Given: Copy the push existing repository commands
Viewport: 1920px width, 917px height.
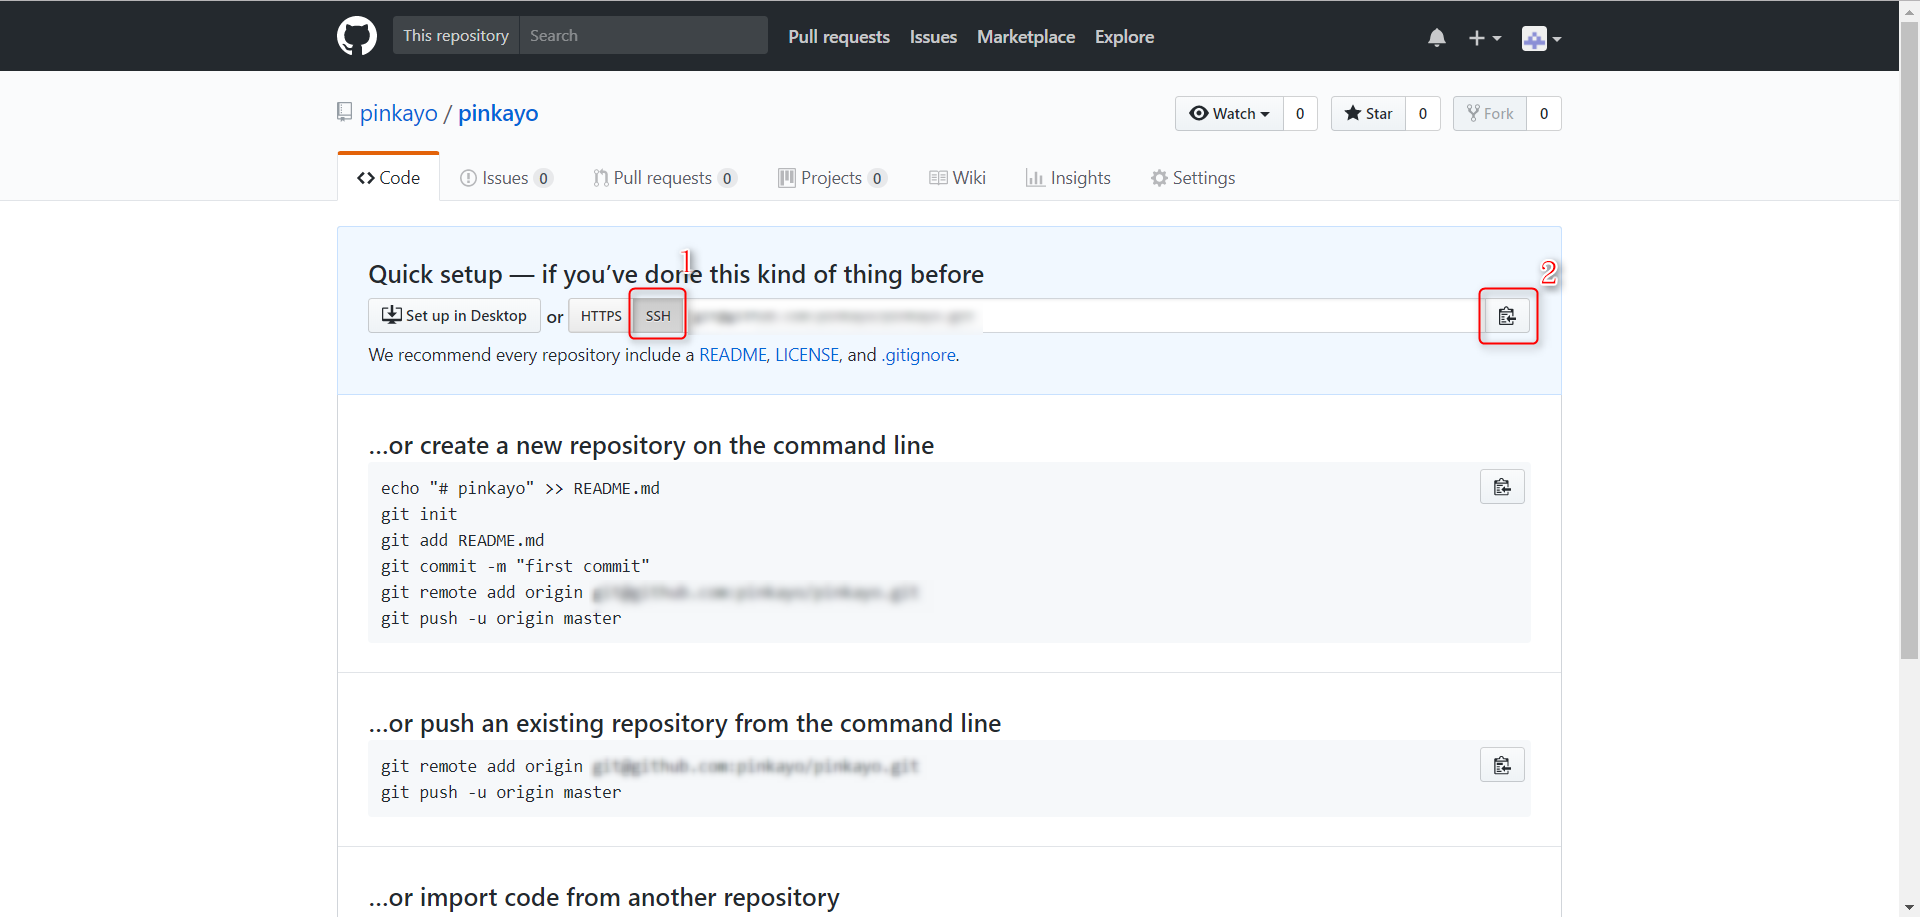Looking at the screenshot, I should 1502,765.
